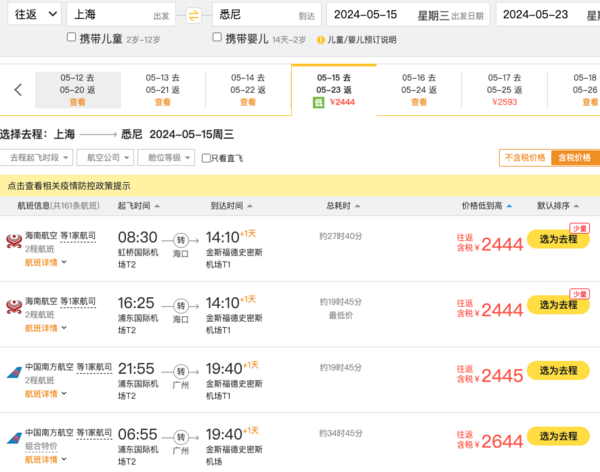Viewport: 600px width, 472px height.
Task: Click China Southern logo on 06:55 flight
Action: point(15,438)
